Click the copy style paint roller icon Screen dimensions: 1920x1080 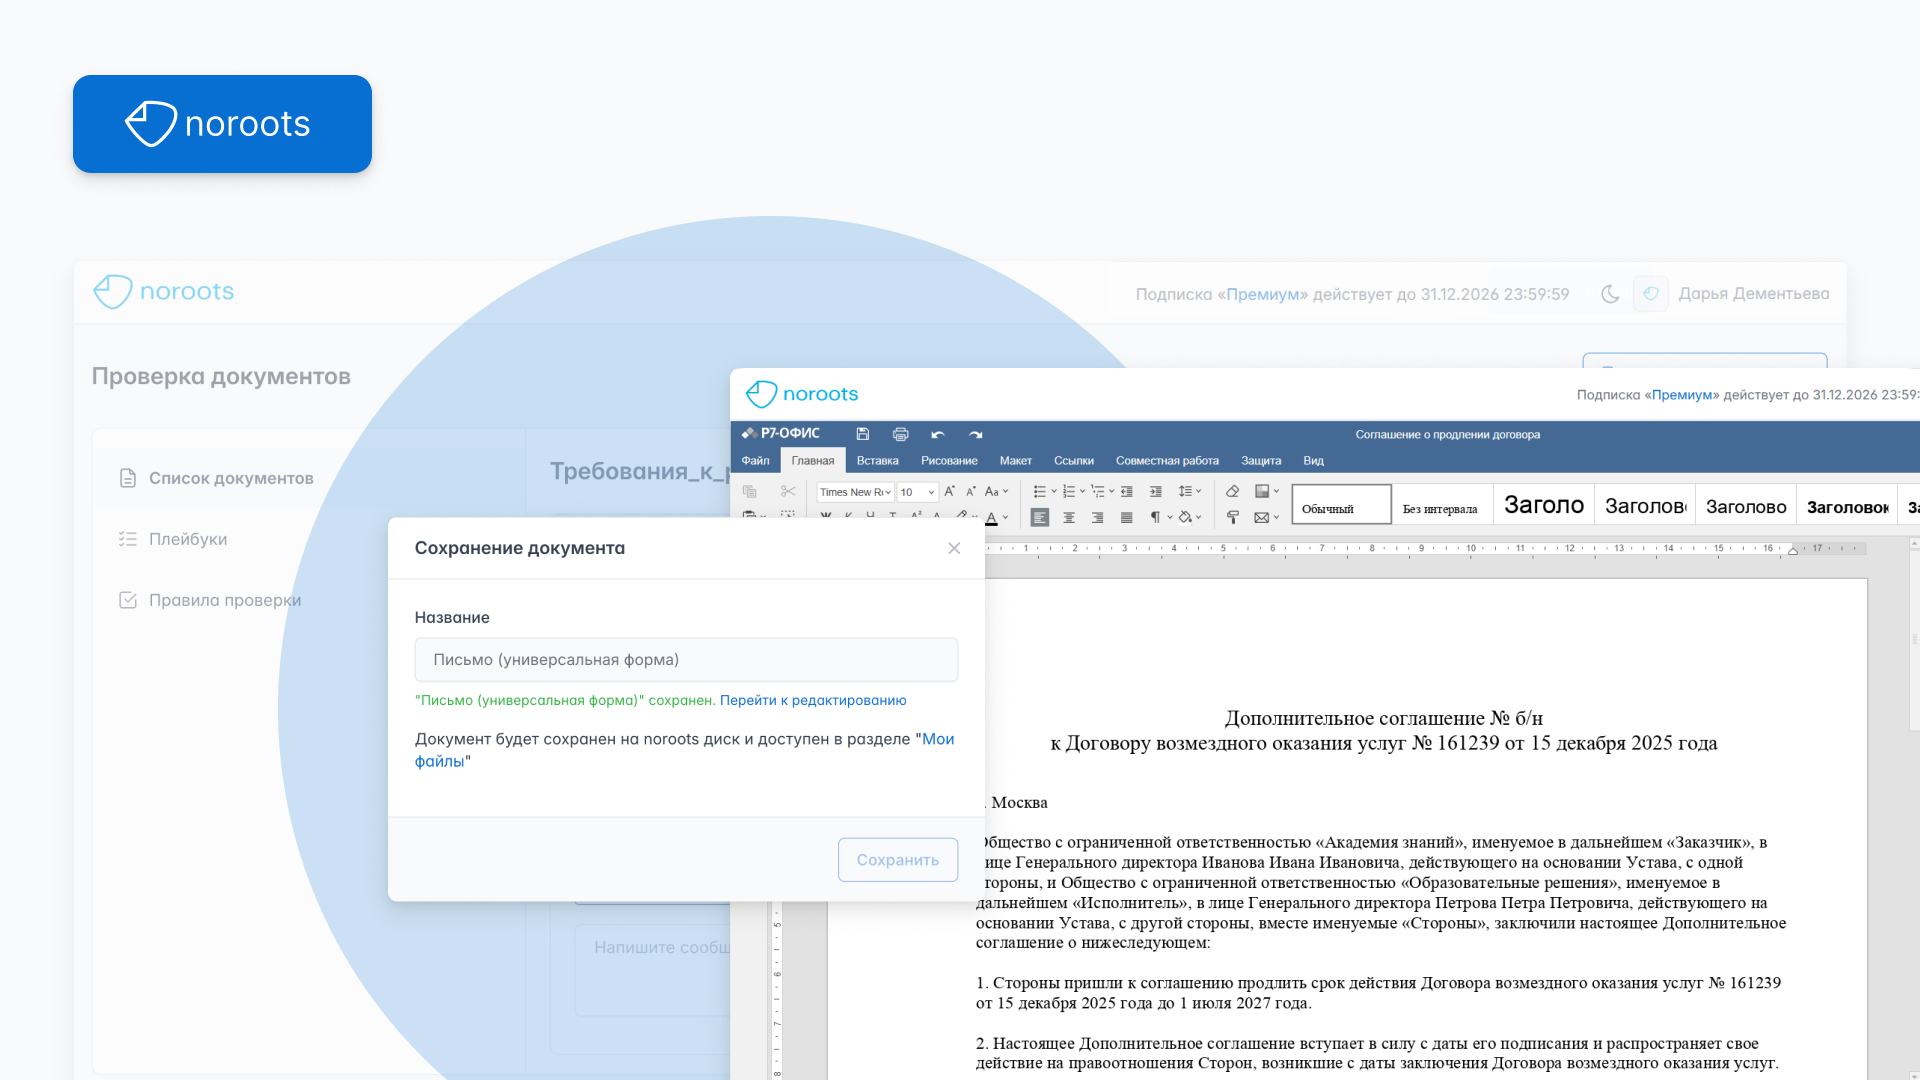pos(1232,517)
